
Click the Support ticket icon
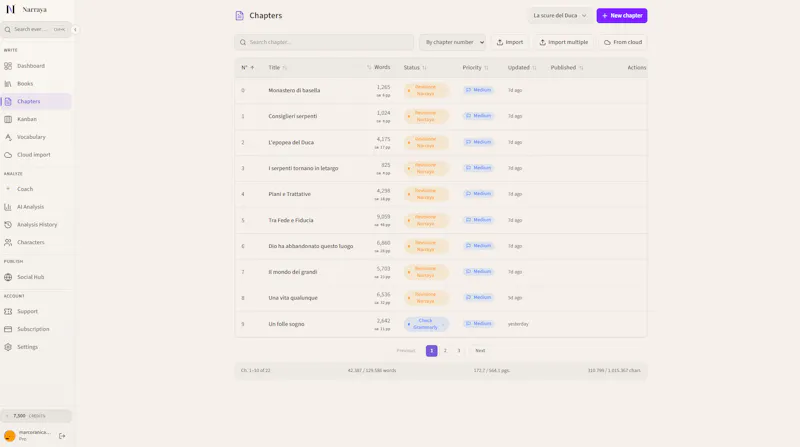point(8,311)
